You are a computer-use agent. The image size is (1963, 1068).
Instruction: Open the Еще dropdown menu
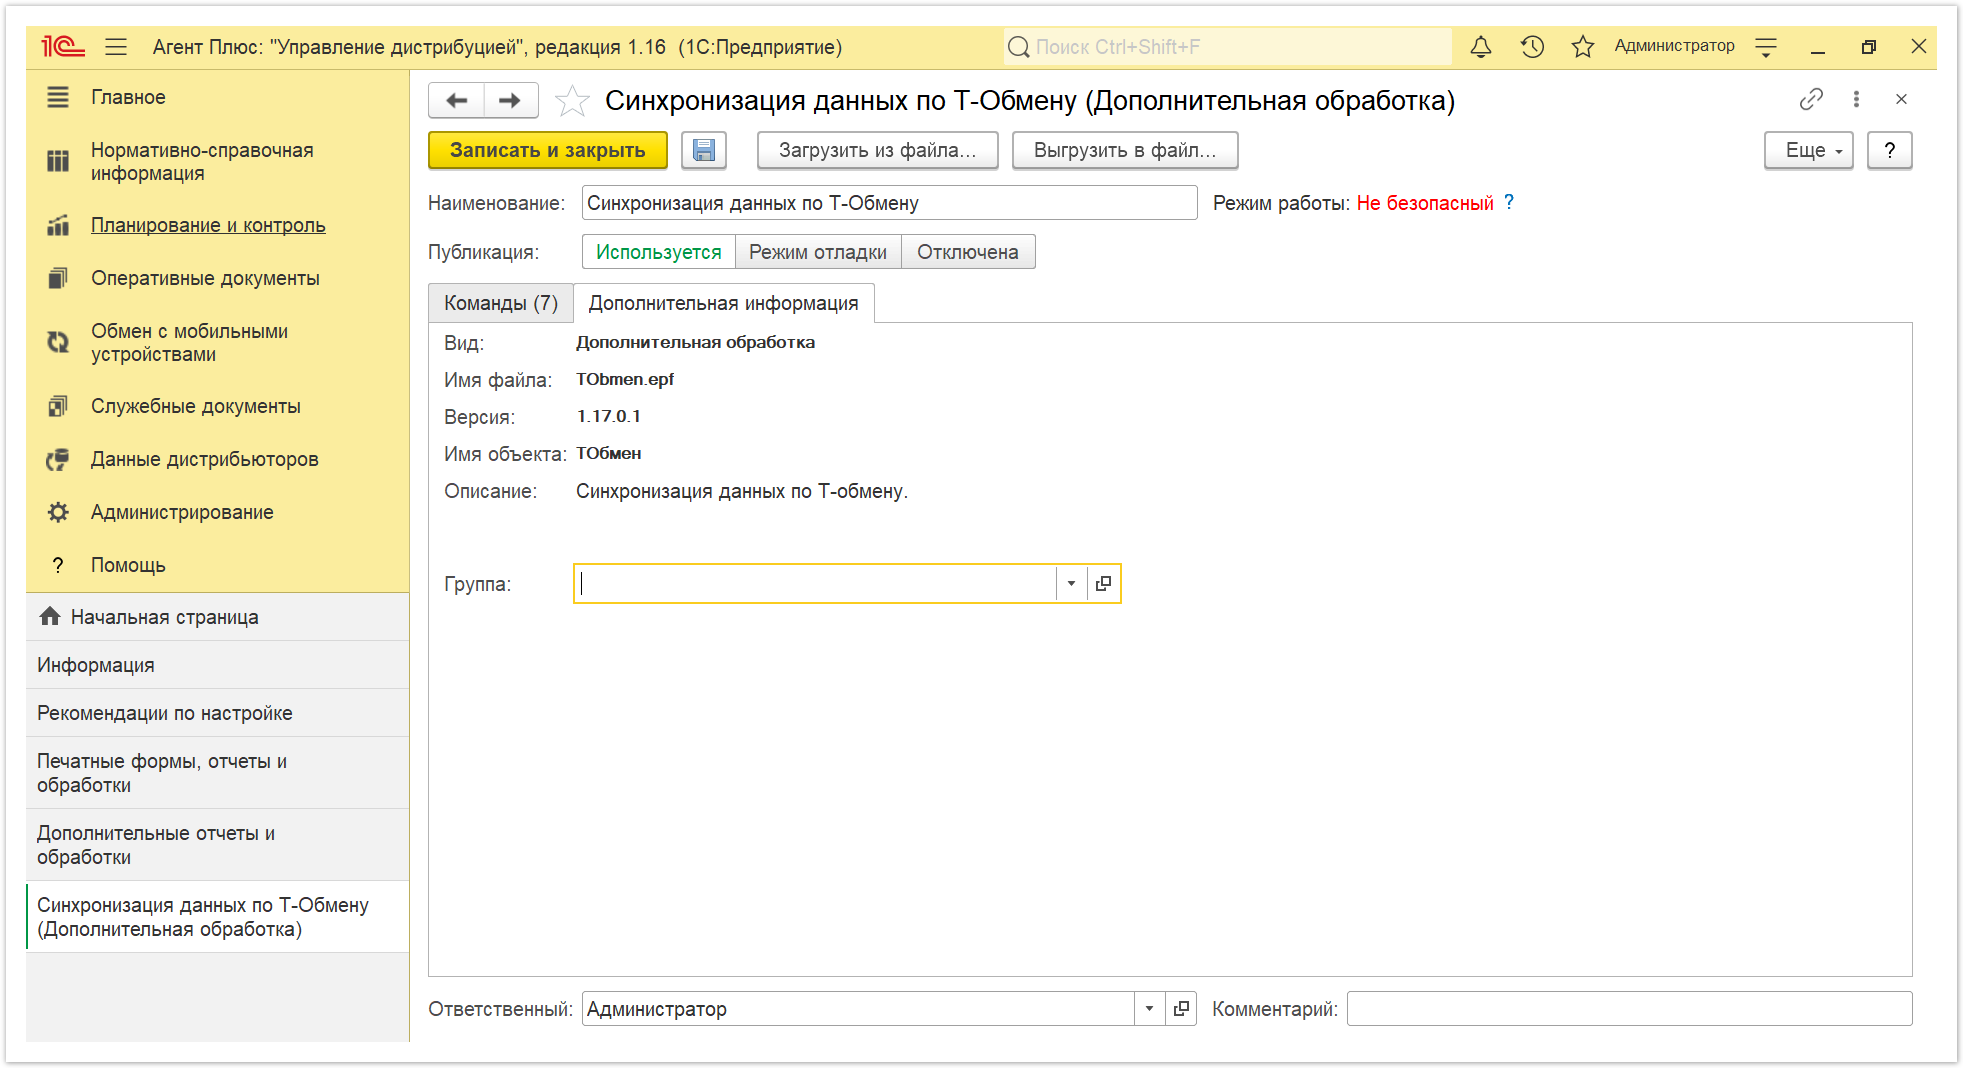[1809, 150]
